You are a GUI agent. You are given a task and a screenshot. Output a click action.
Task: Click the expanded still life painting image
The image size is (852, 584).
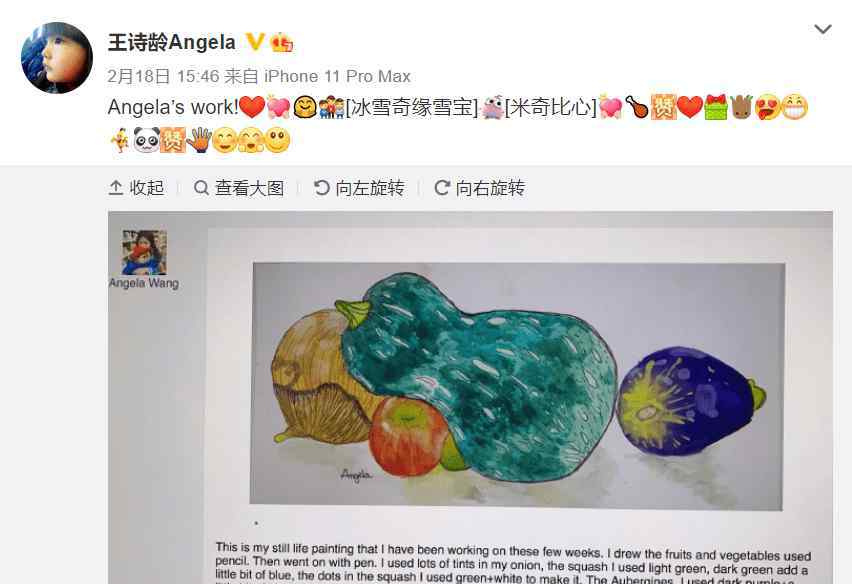tap(470, 398)
